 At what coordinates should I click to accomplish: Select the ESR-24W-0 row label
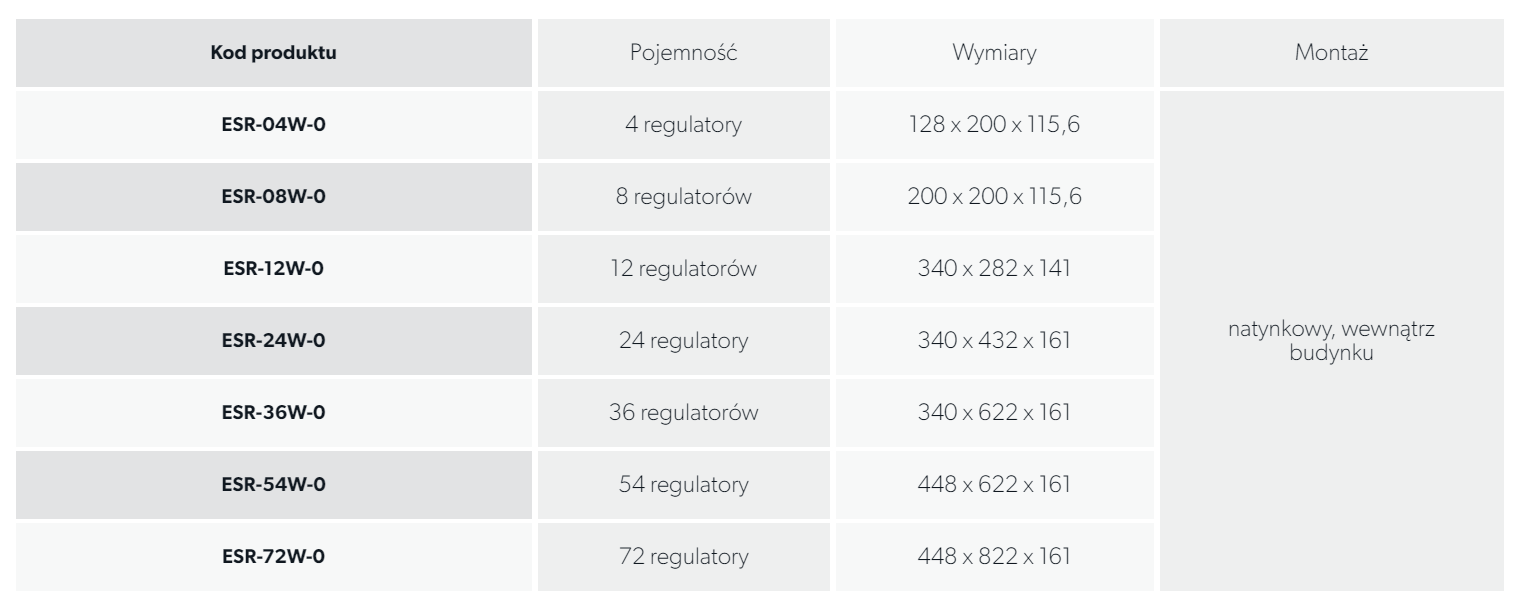pos(273,341)
